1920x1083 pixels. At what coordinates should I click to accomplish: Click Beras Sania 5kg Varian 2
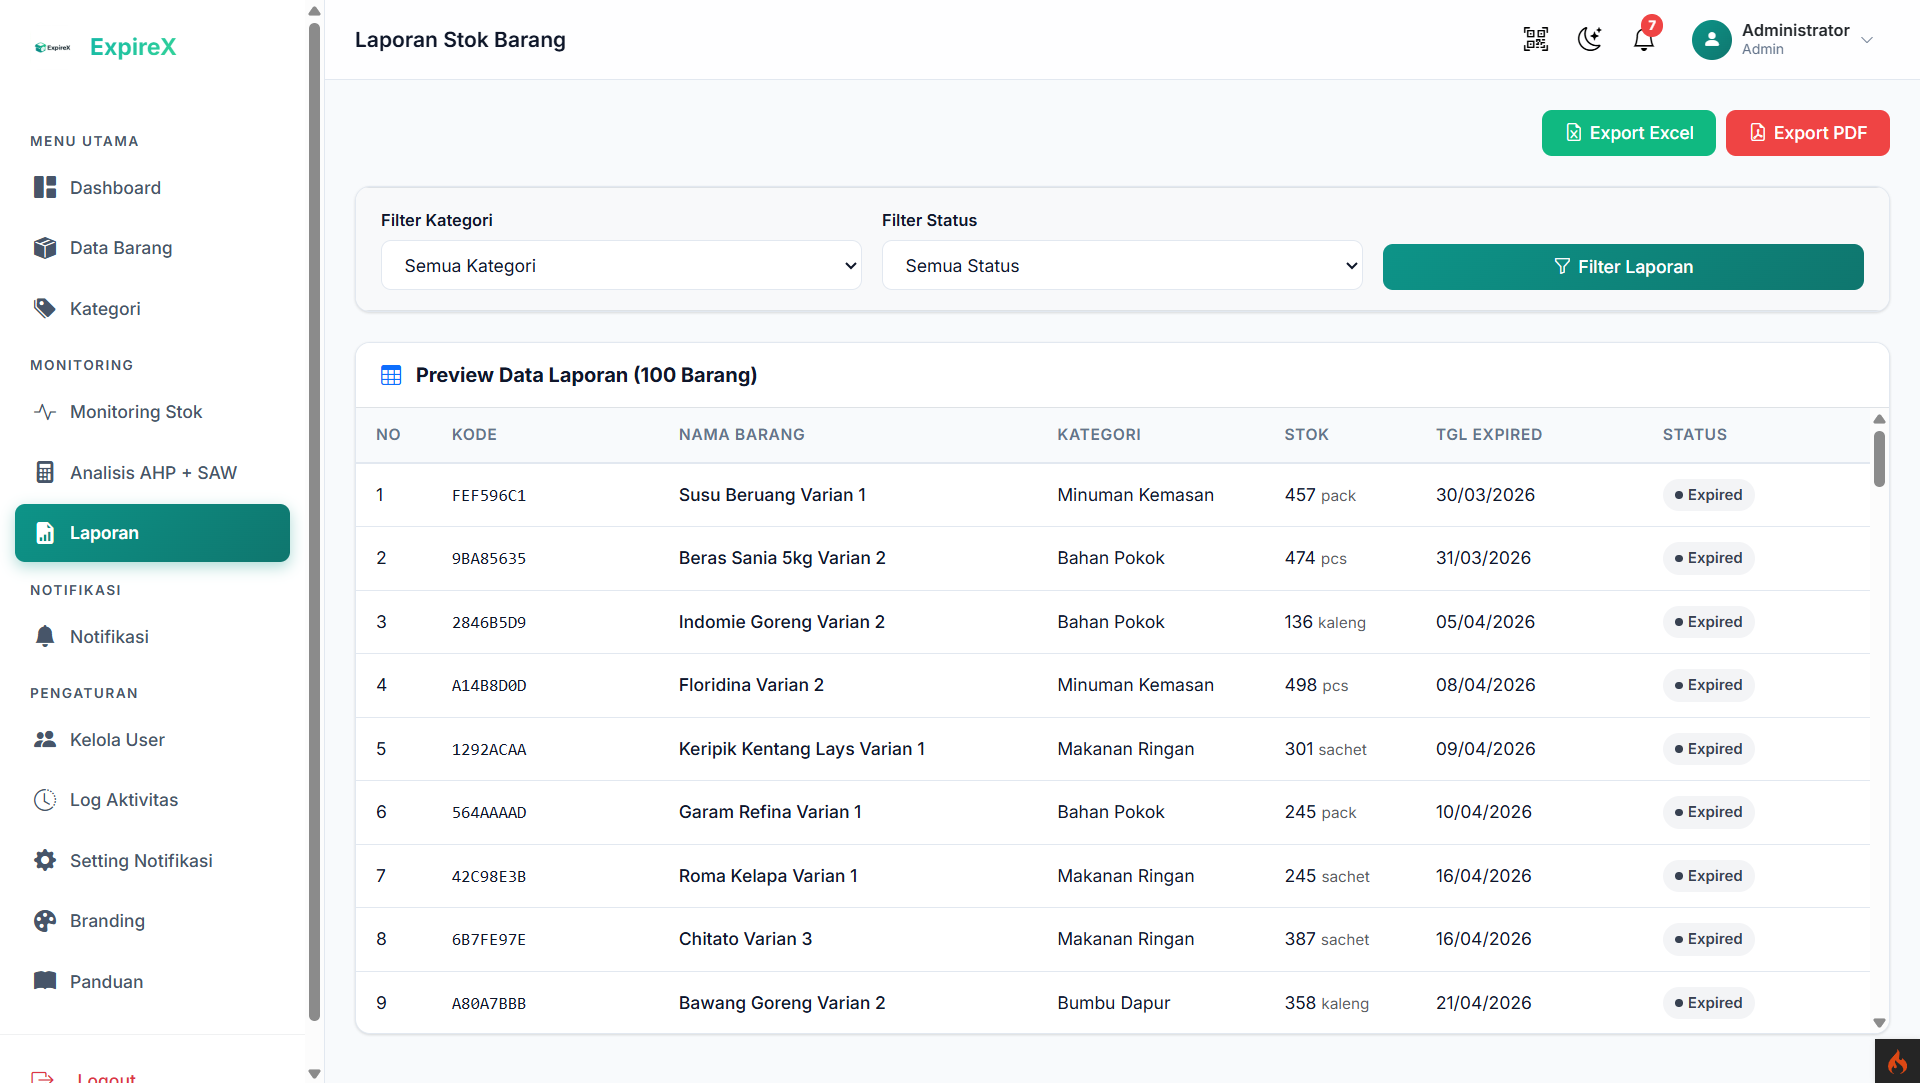pos(782,558)
